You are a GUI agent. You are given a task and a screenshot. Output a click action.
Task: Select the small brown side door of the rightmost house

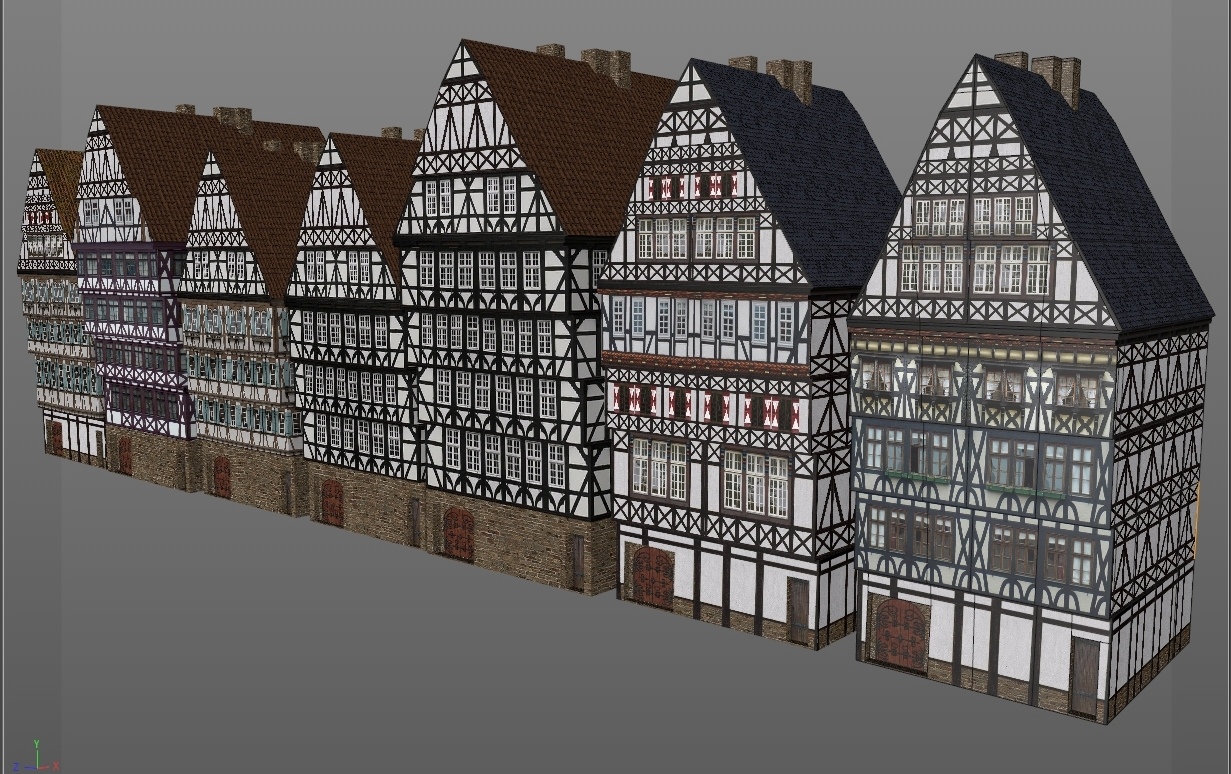click(1084, 676)
